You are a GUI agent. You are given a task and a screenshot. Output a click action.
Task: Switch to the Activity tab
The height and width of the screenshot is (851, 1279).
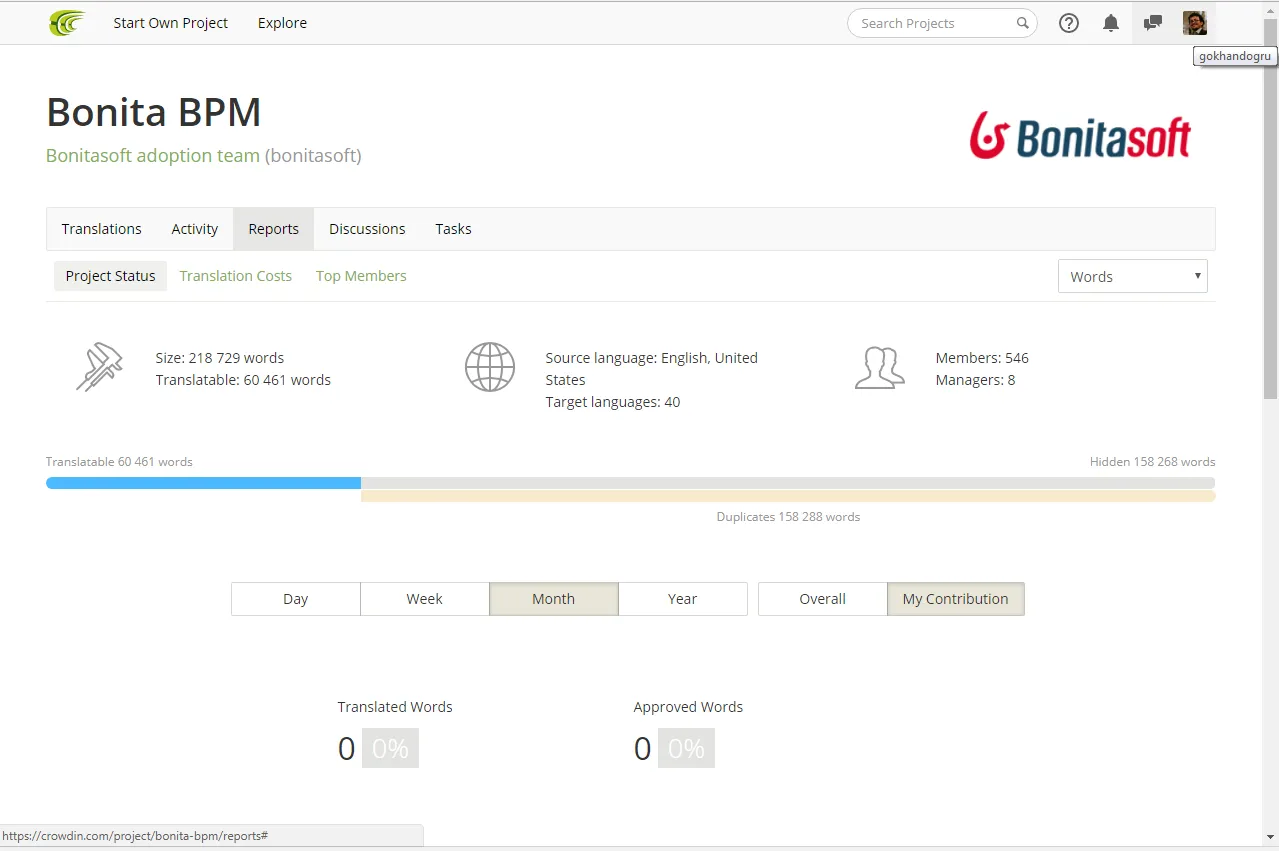195,229
